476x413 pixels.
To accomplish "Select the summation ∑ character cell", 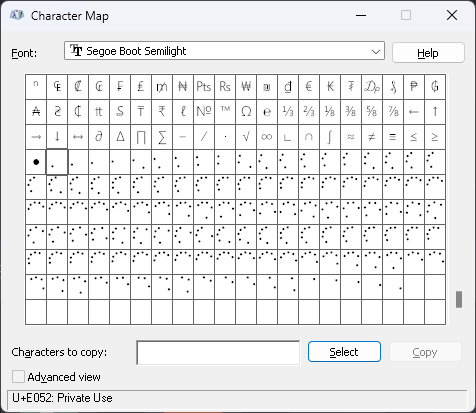I will tap(162, 137).
